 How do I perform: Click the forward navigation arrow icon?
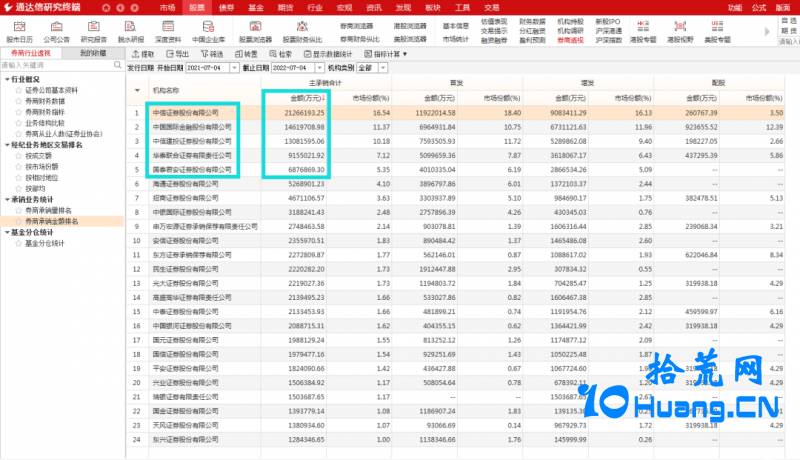pos(135,8)
